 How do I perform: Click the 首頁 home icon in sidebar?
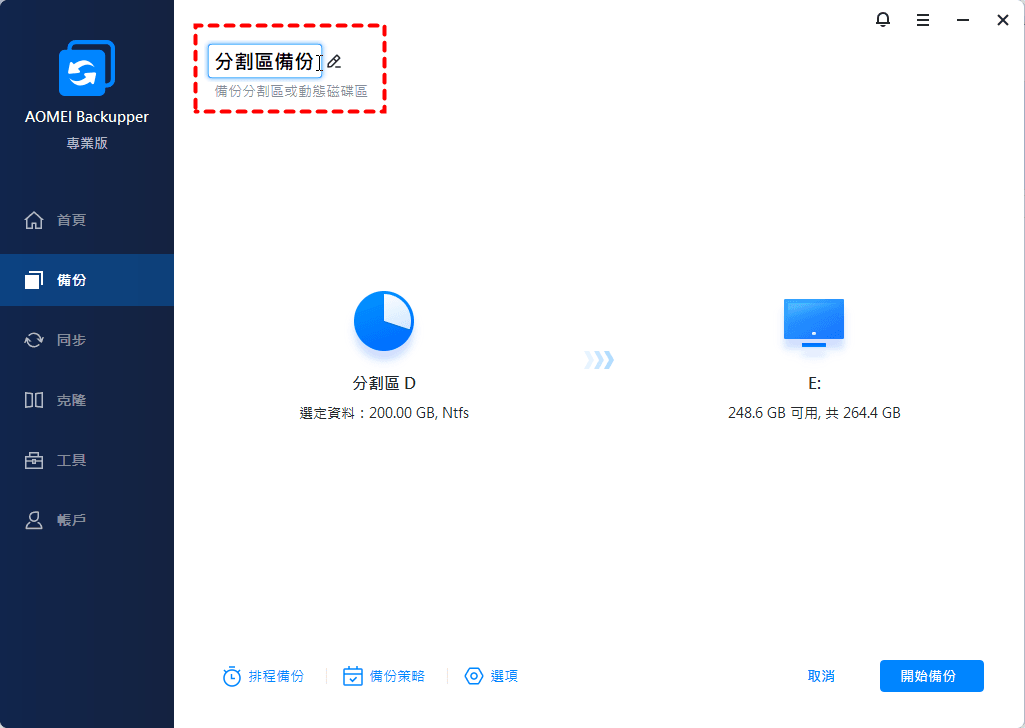[x=34, y=220]
